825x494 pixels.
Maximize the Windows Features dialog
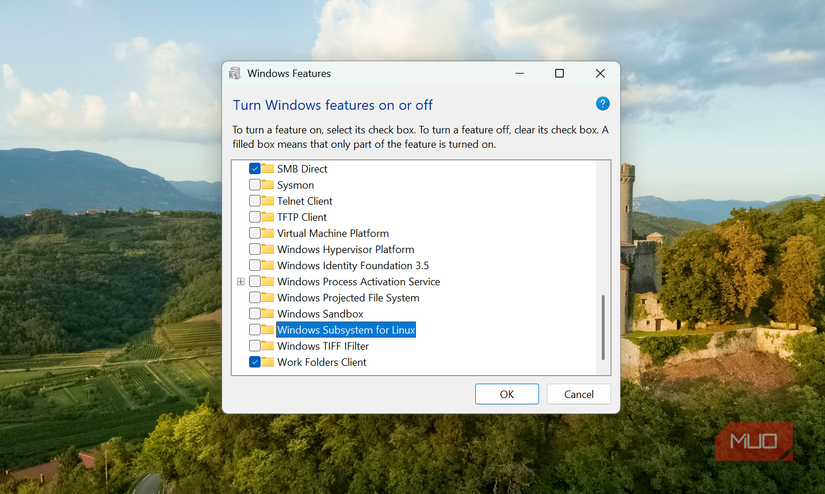pos(559,73)
